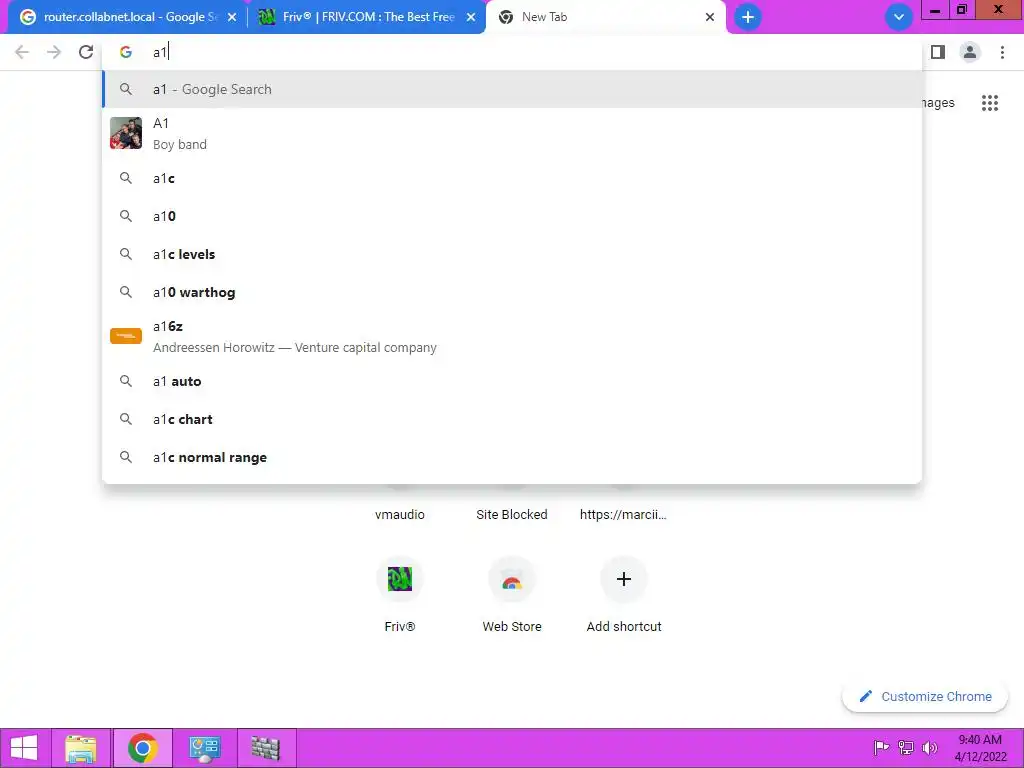
Task: Click the magnifier icon beside 'a10 warthog'
Action: click(126, 292)
